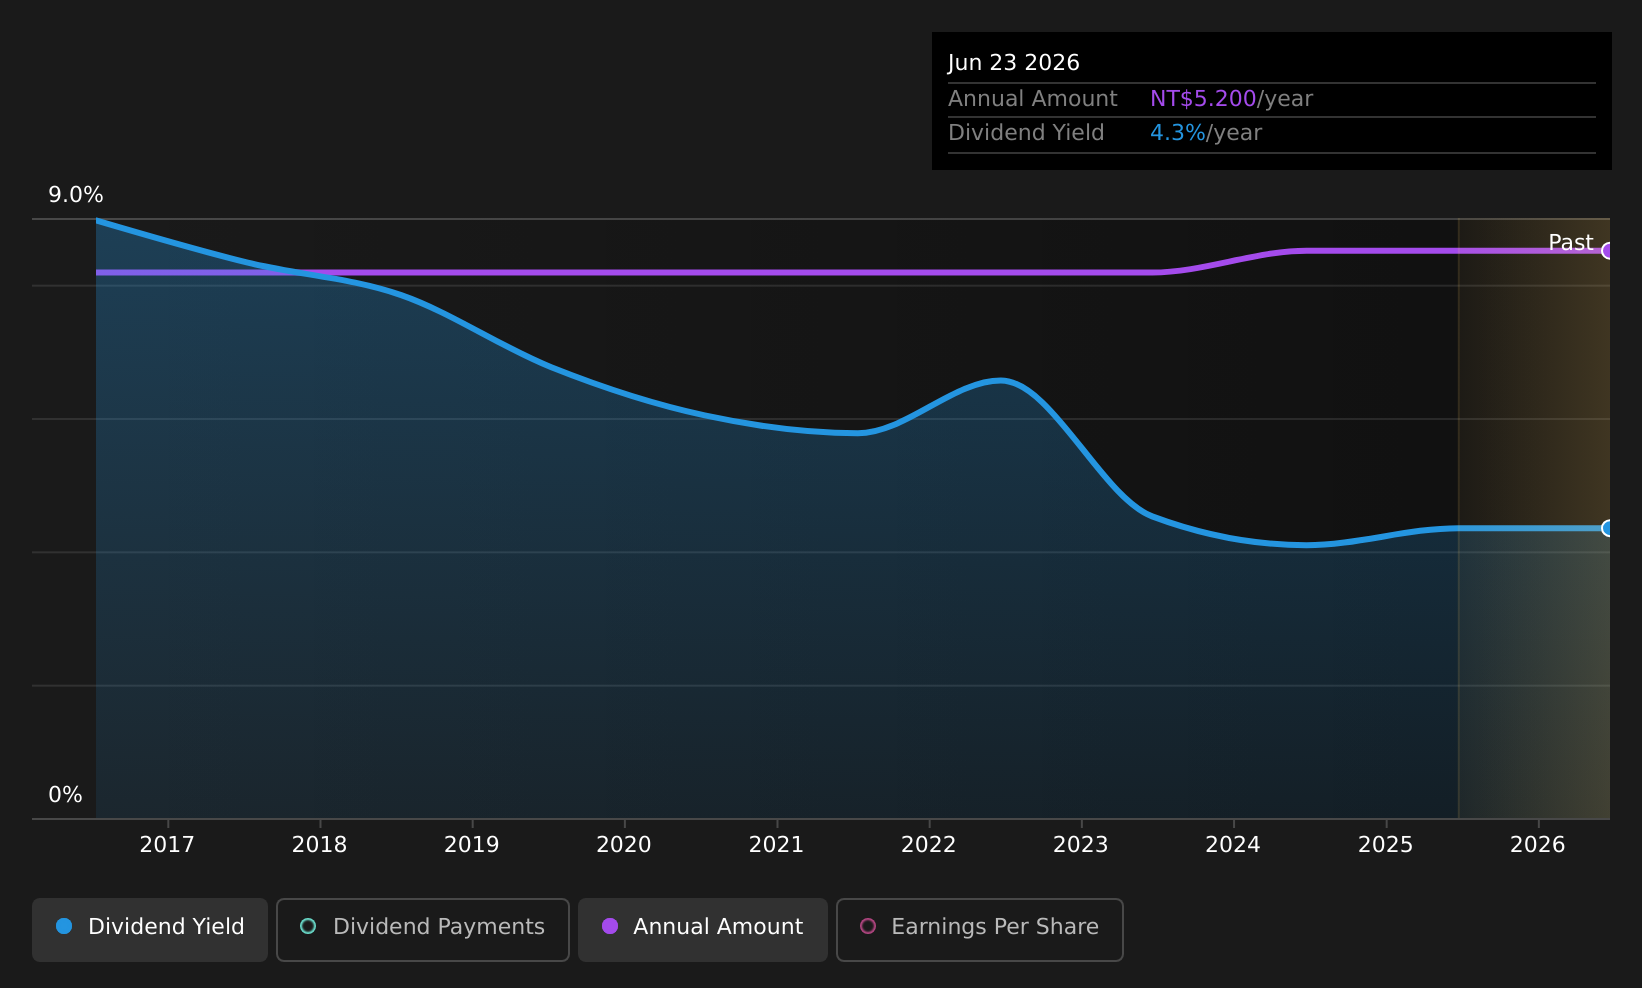
Task: Click the 'Jun 23 2026' tooltip date
Action: pos(1014,63)
